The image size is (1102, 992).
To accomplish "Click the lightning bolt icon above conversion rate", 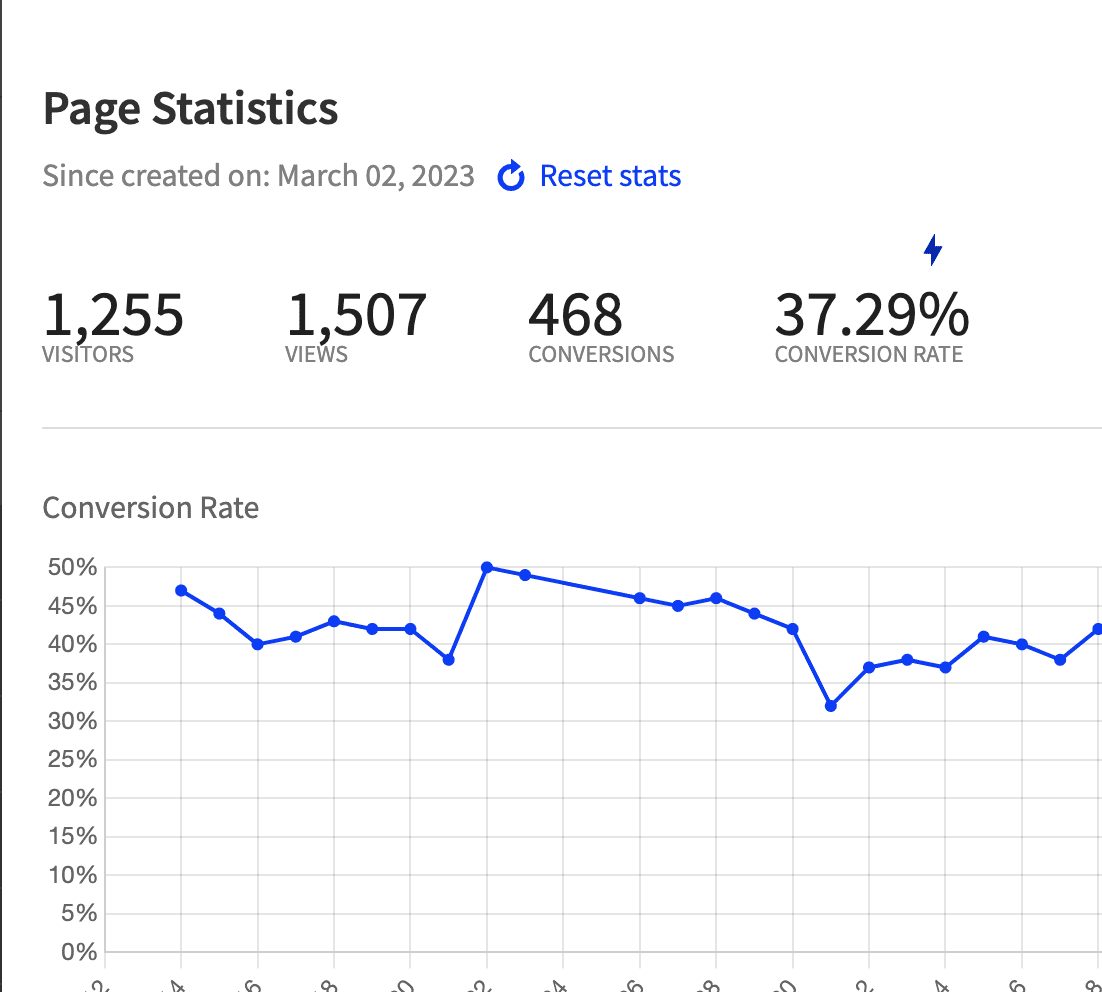I will click(933, 250).
